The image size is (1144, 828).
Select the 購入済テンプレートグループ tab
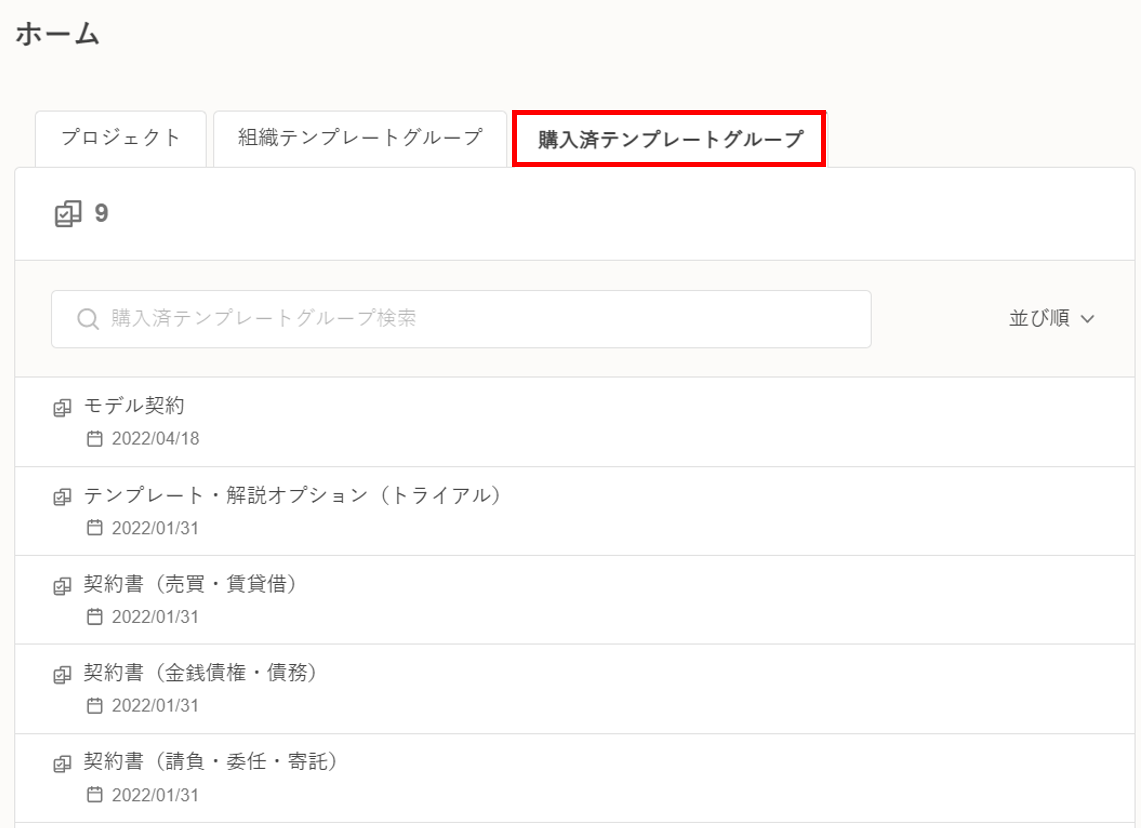(669, 139)
